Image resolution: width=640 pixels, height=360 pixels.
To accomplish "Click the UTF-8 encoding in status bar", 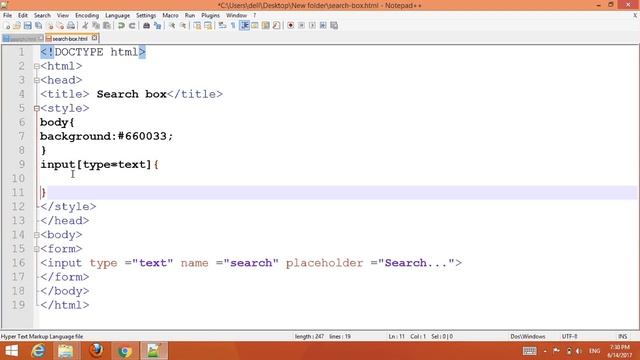I will pos(569,337).
